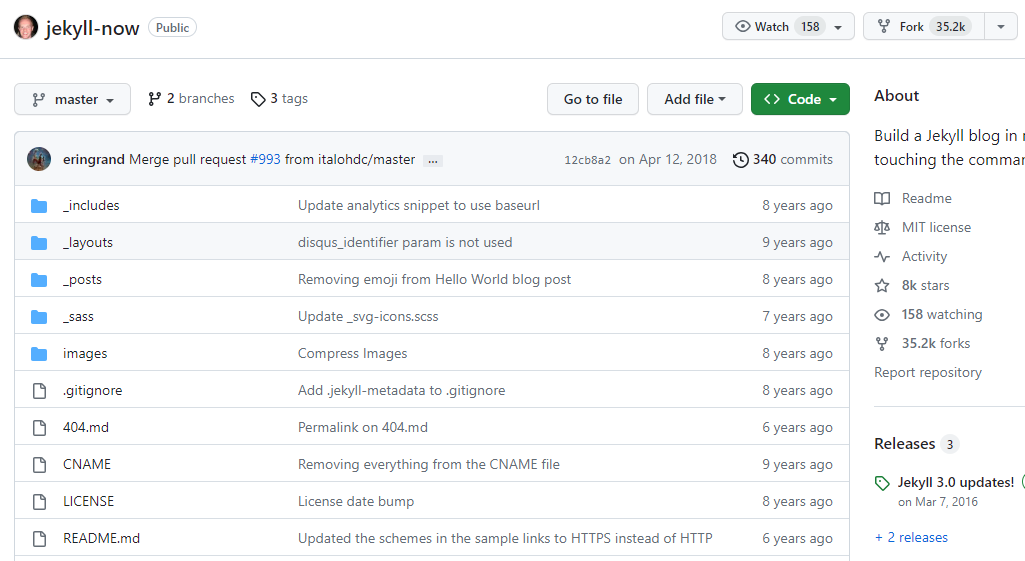Expand the commit message ellipsis button

coord(433,160)
